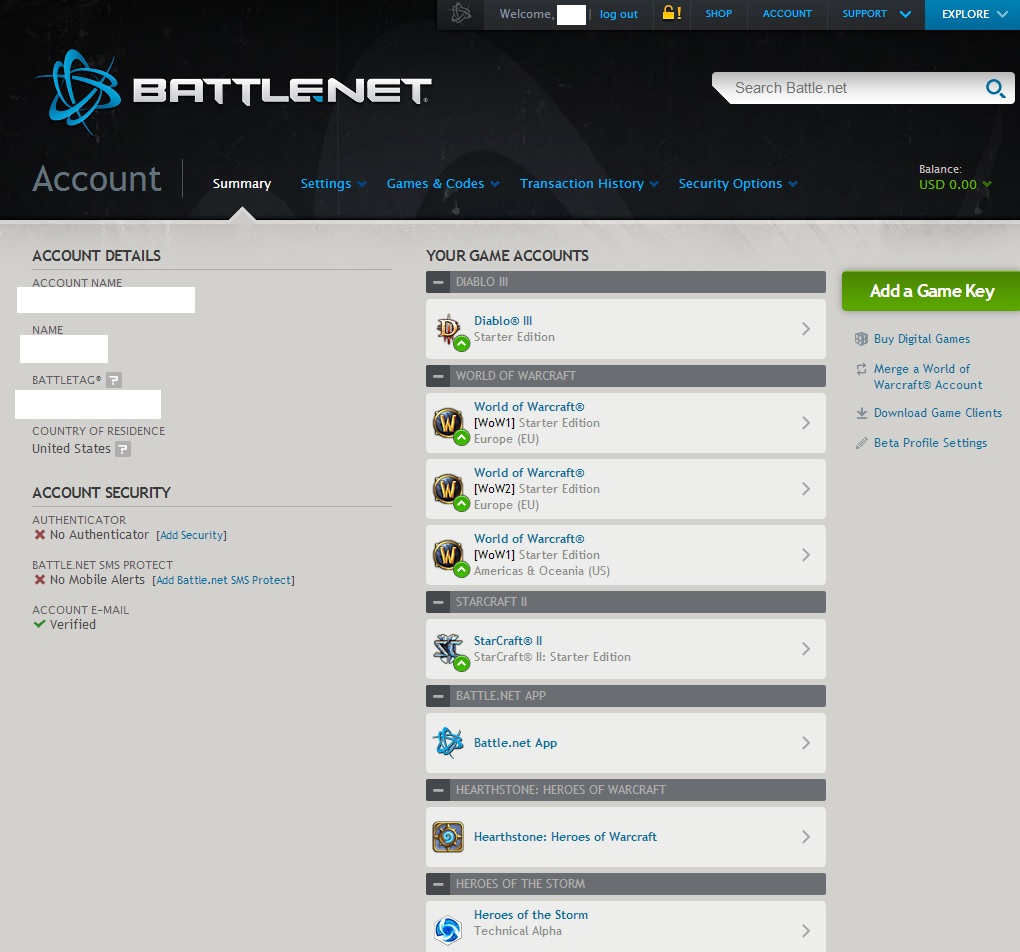Open WoW2 Starter Edition Europe row arrow

[806, 489]
